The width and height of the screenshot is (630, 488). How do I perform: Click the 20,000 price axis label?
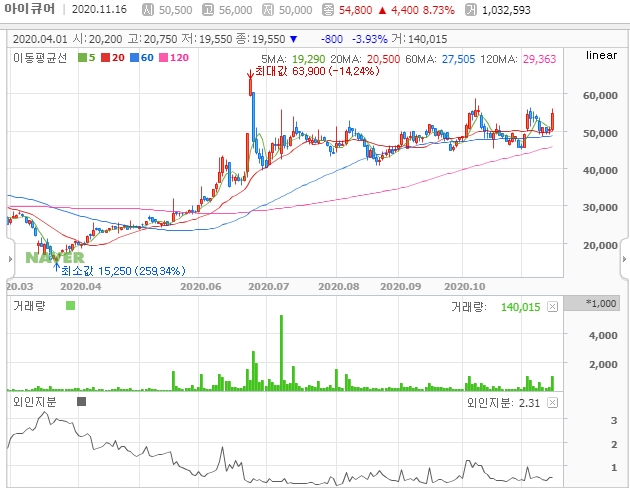[x=600, y=245]
